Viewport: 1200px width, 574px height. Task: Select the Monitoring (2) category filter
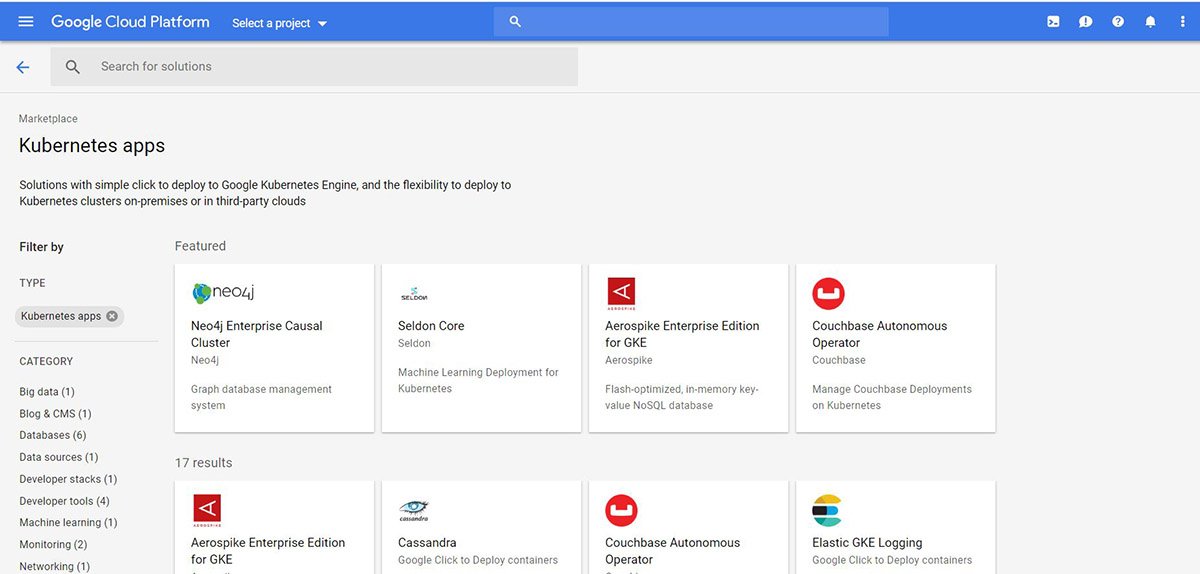pos(53,544)
